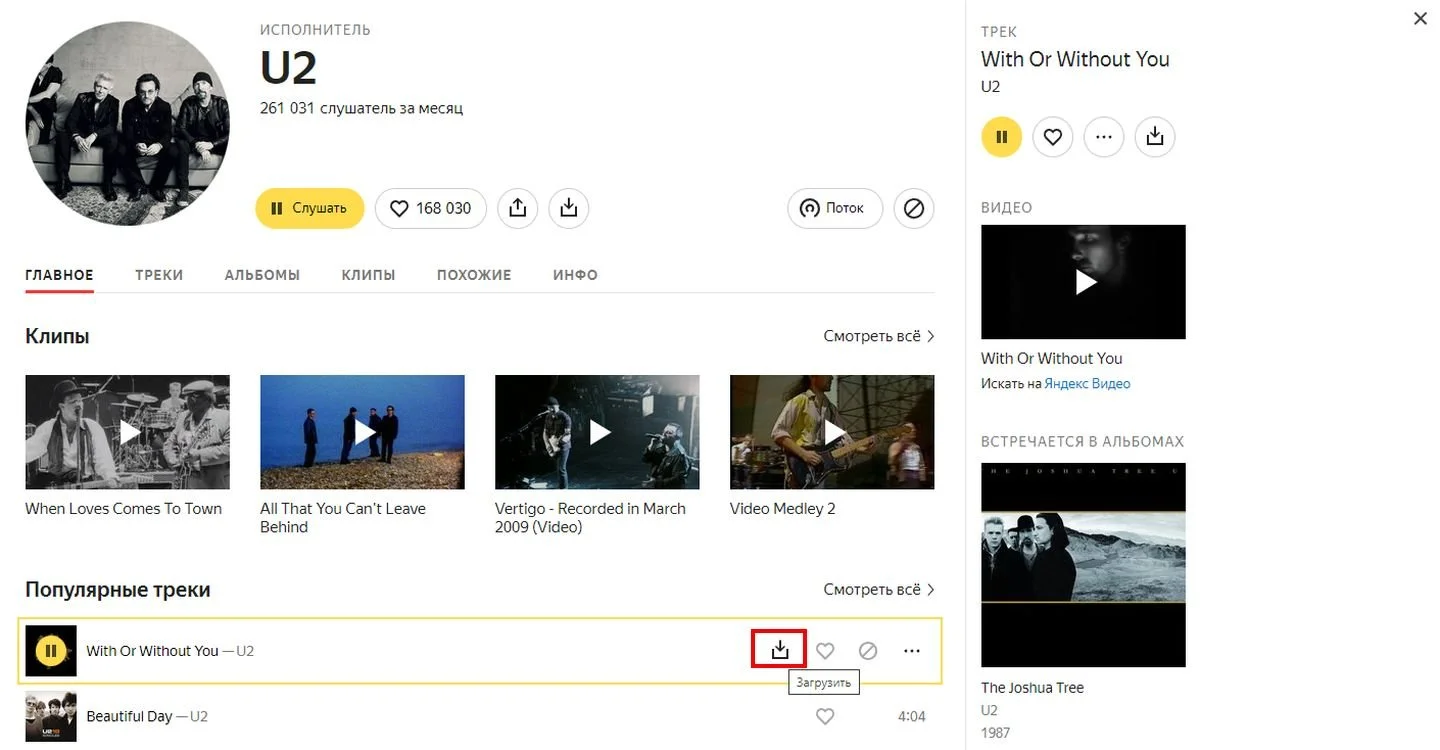This screenshot has height=750, width=1440.
Task: Pause the track in the side panel
Action: coord(1002,137)
